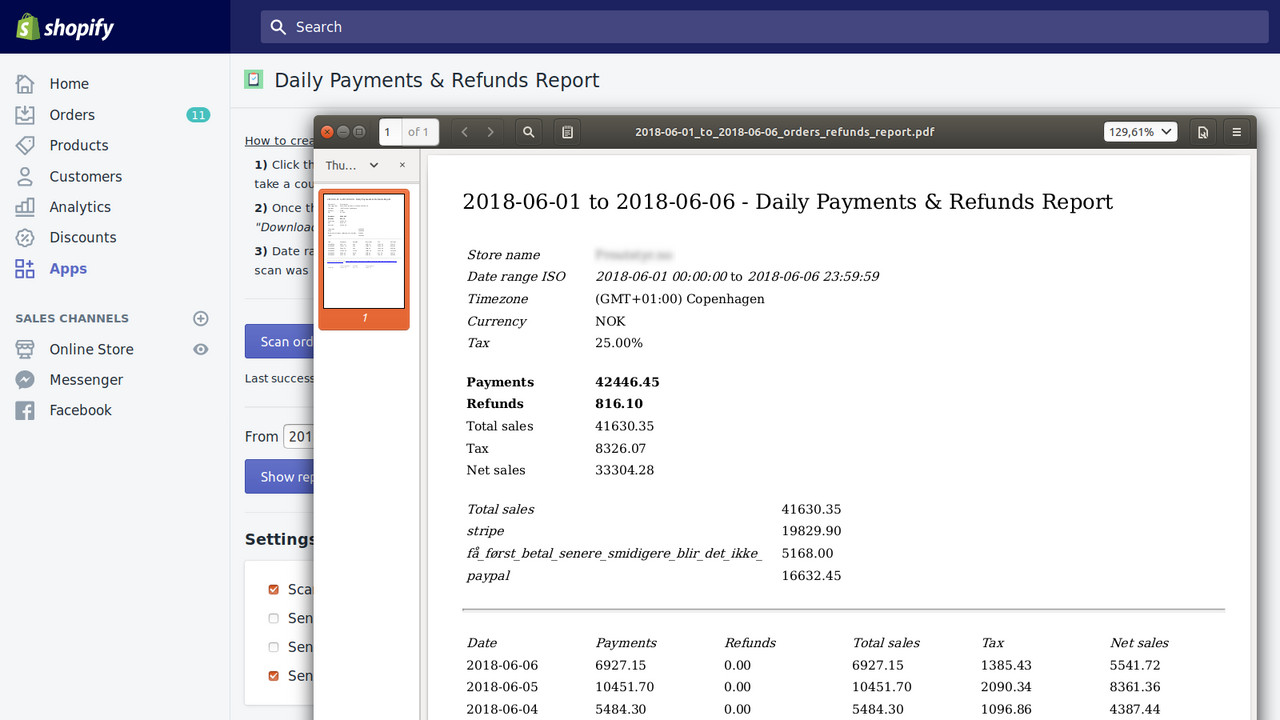Open the PDF viewer hamburger menu

[1237, 132]
